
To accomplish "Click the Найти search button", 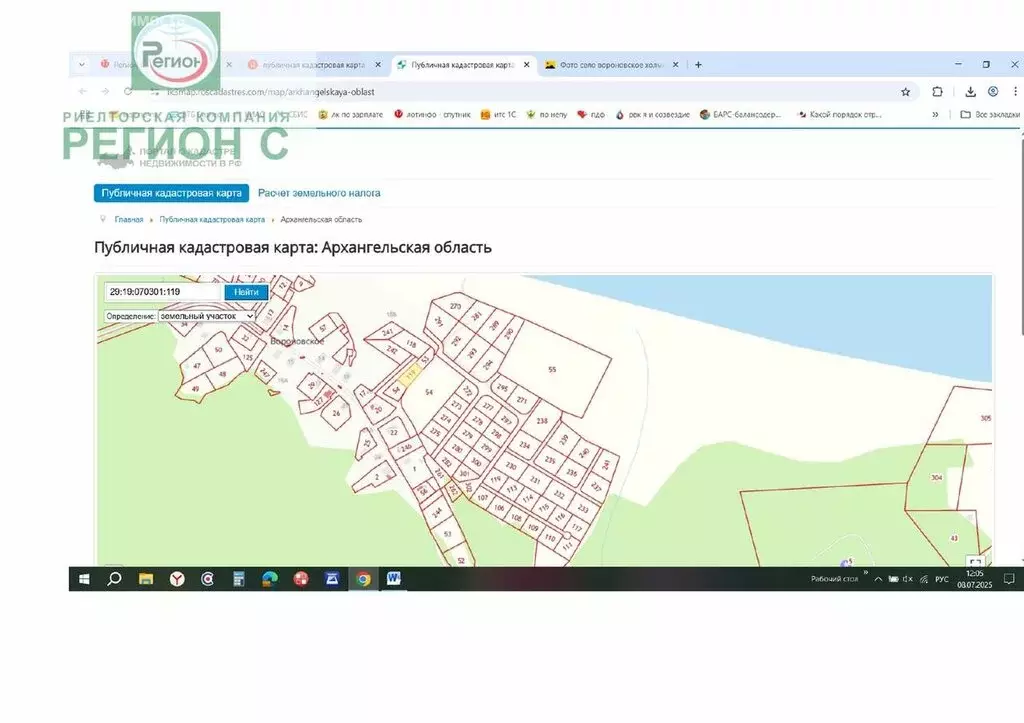I will (x=246, y=292).
